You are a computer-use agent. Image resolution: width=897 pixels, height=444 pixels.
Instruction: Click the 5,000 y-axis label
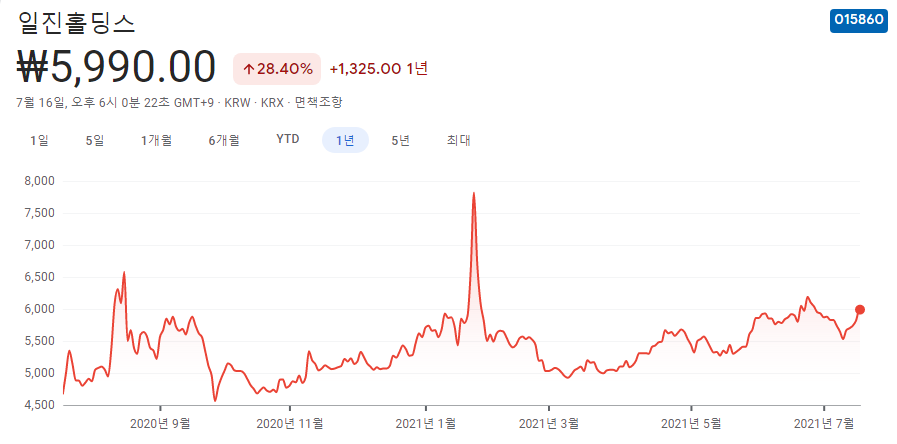tap(41, 374)
